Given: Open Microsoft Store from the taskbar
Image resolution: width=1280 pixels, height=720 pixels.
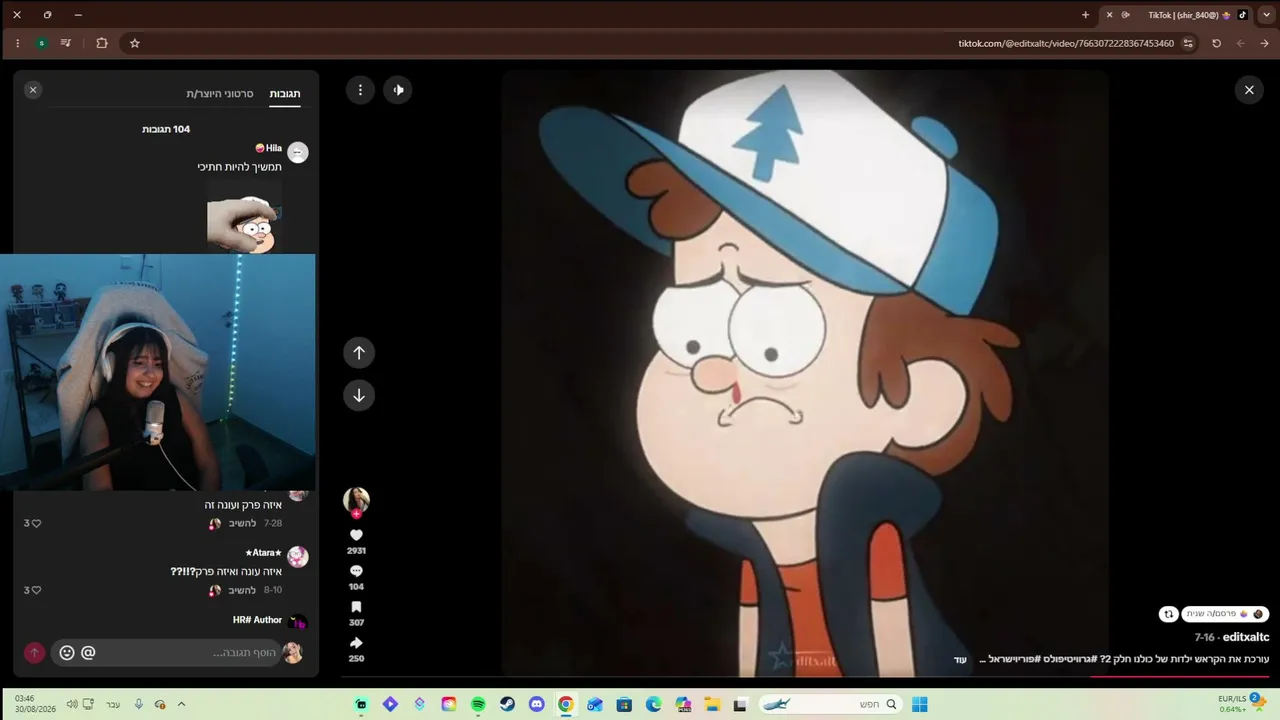Looking at the screenshot, I should [624, 704].
